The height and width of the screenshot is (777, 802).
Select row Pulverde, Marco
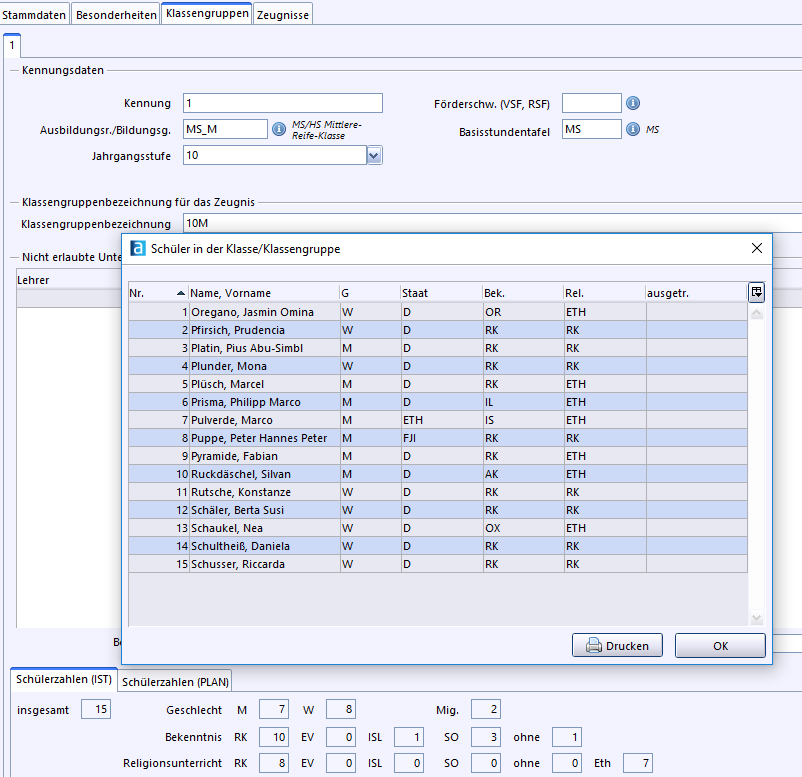438,420
